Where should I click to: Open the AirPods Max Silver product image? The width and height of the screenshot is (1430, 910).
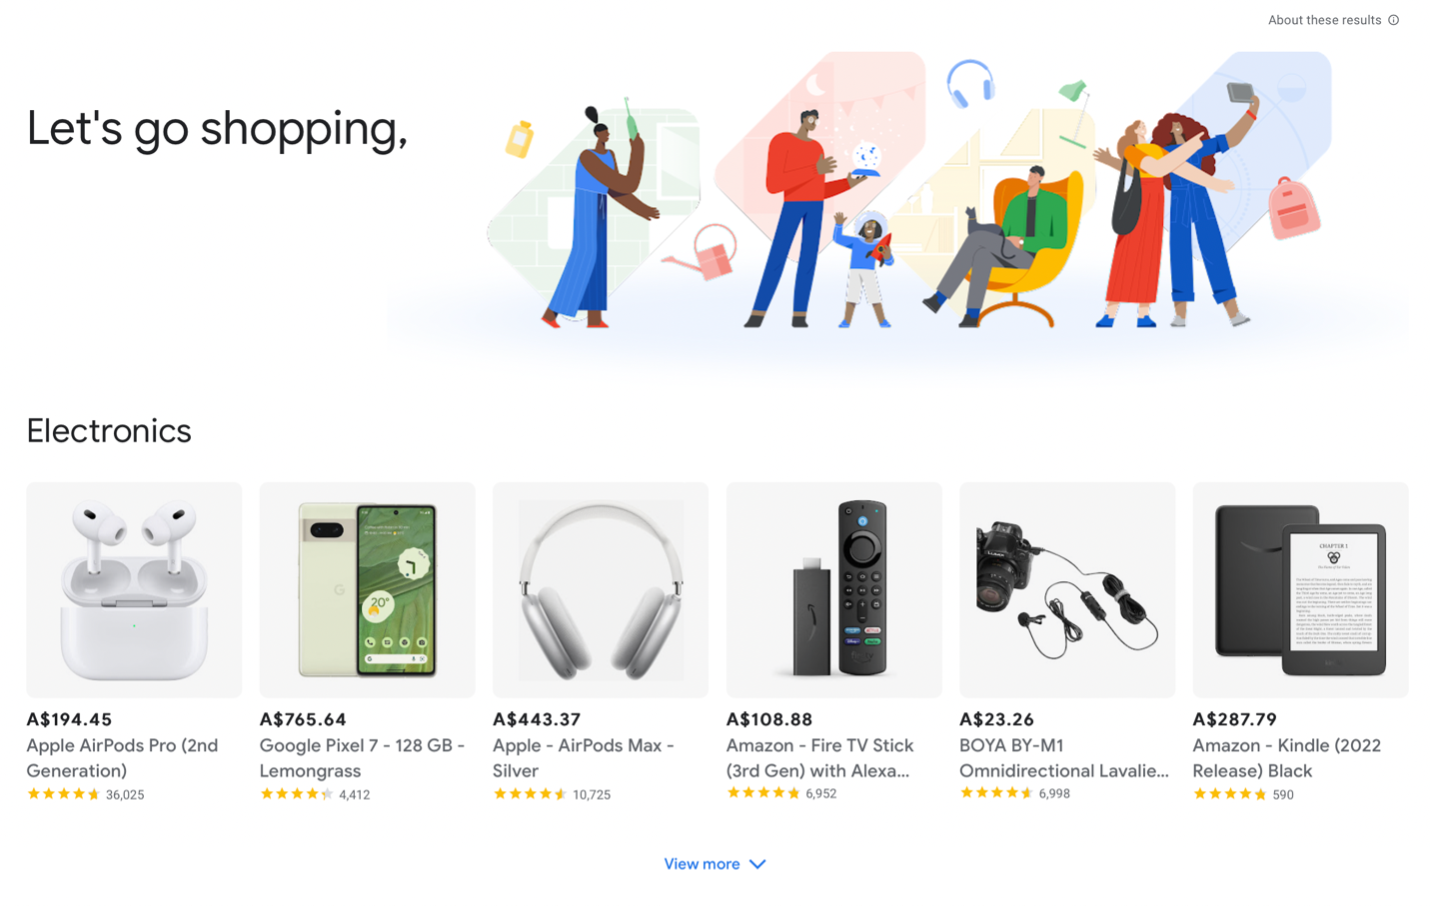[x=600, y=590]
